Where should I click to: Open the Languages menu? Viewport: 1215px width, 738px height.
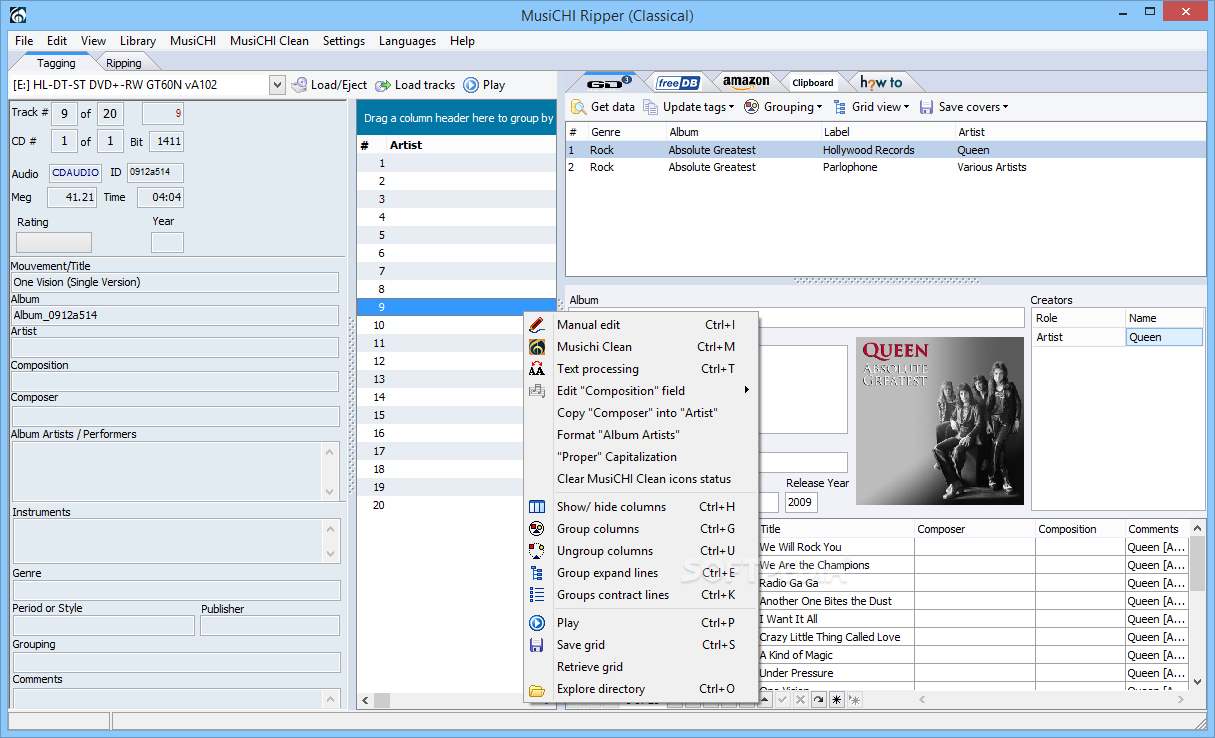point(407,41)
